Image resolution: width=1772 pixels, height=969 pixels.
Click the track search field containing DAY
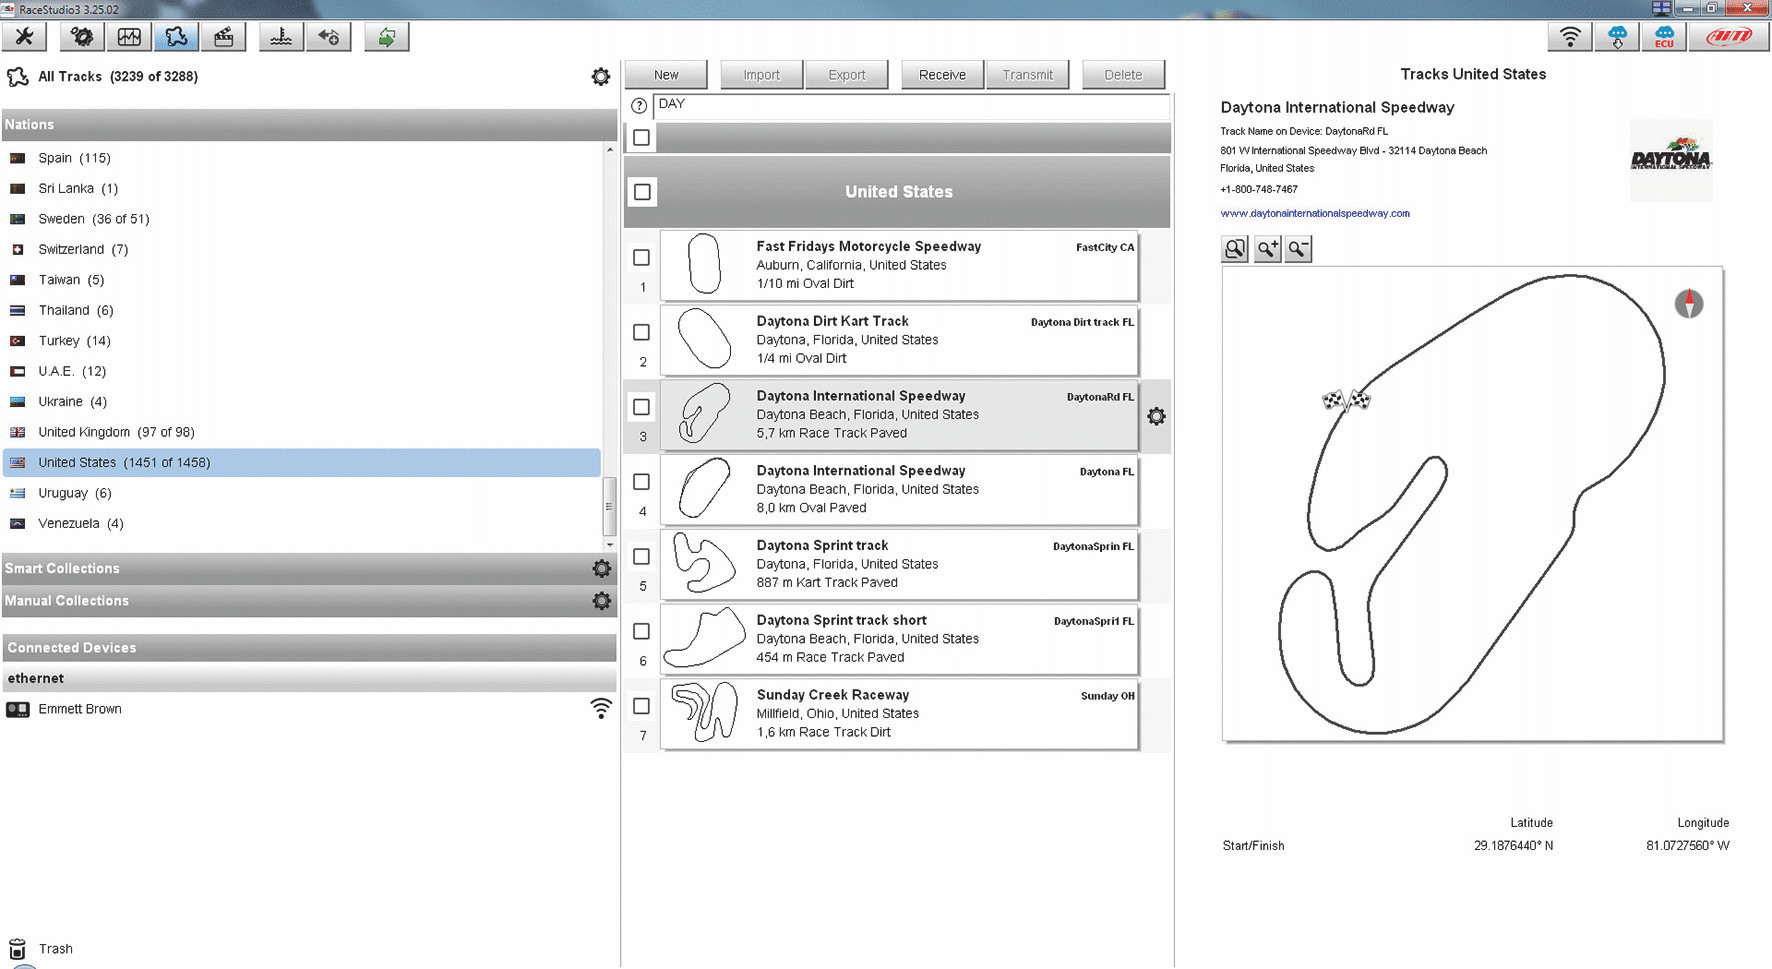pyautogui.click(x=911, y=105)
